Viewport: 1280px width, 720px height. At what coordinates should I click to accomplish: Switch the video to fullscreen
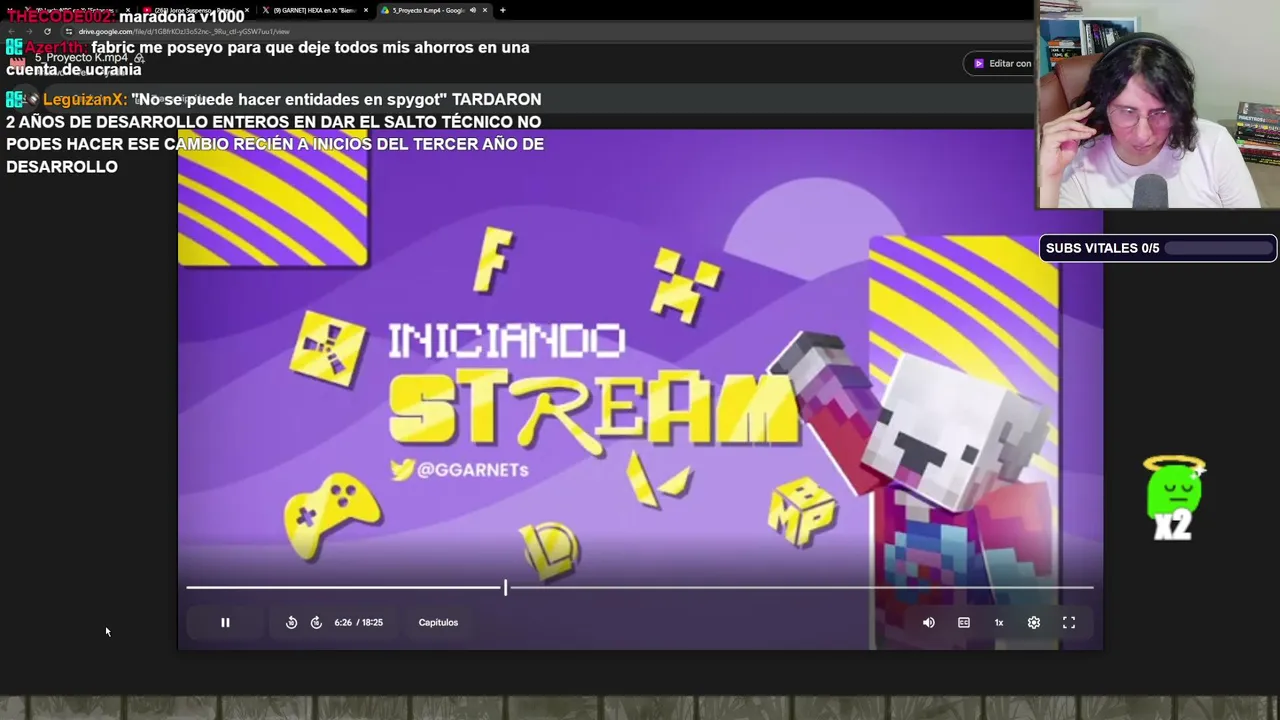[x=1069, y=622]
